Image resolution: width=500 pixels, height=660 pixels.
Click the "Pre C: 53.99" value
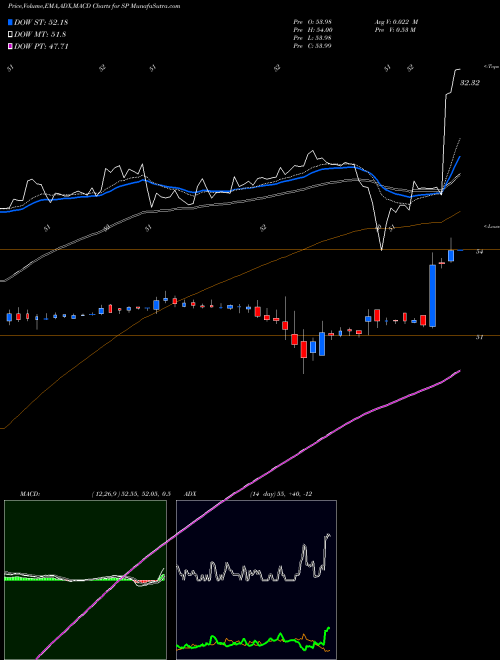[312, 46]
